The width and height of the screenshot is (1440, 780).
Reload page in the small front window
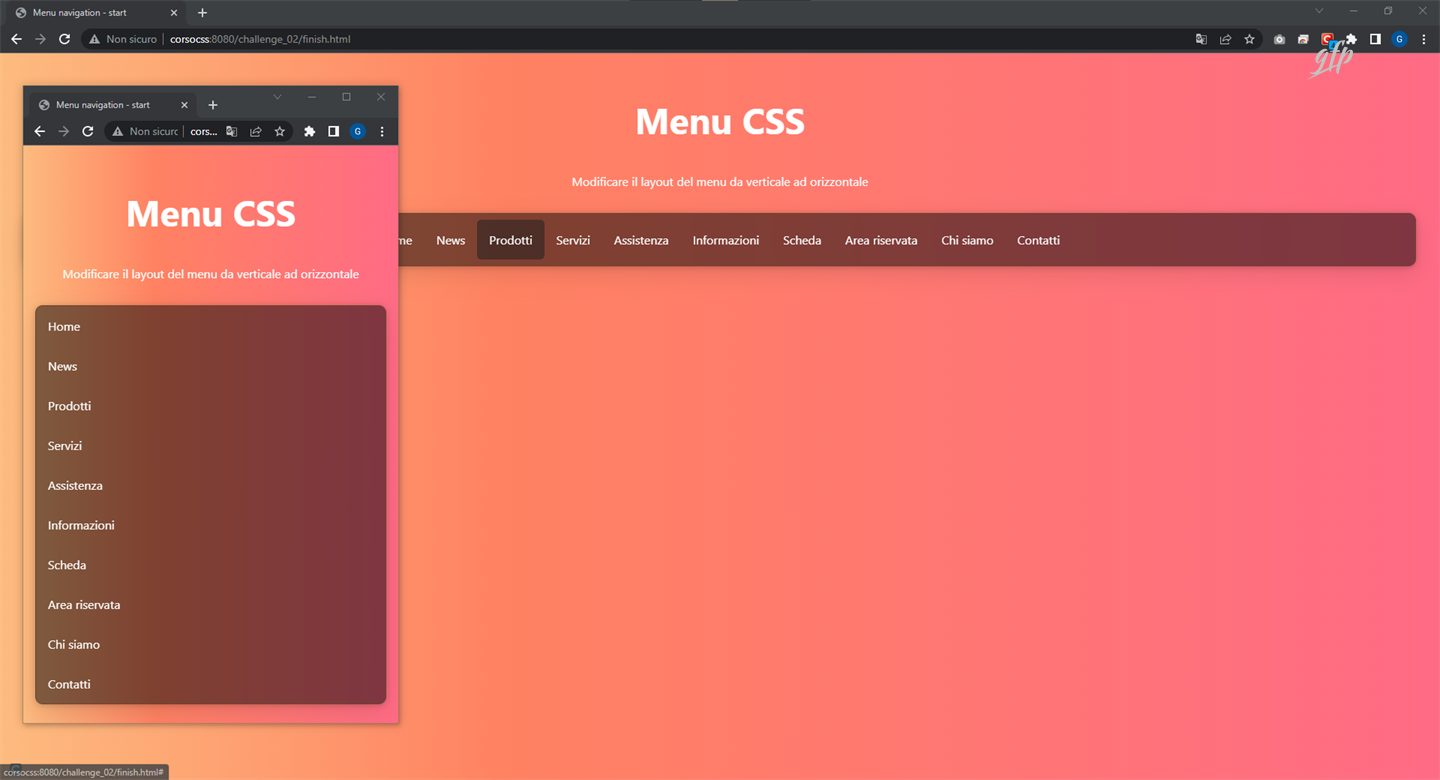click(88, 131)
